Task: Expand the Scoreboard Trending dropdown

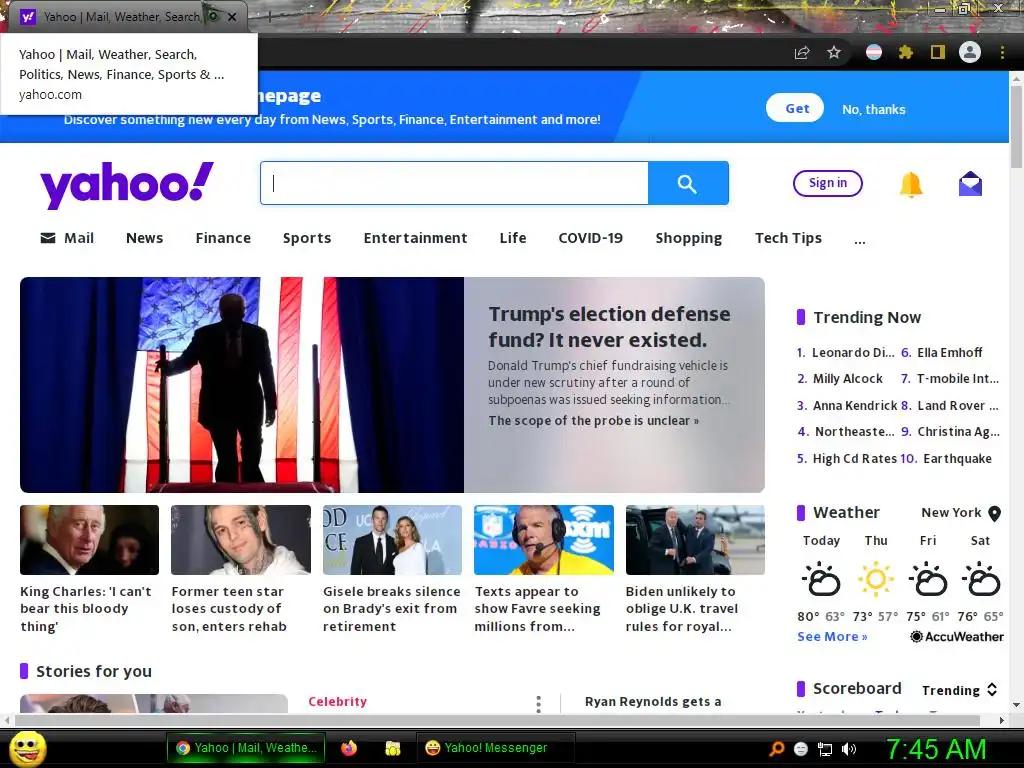Action: coord(959,690)
